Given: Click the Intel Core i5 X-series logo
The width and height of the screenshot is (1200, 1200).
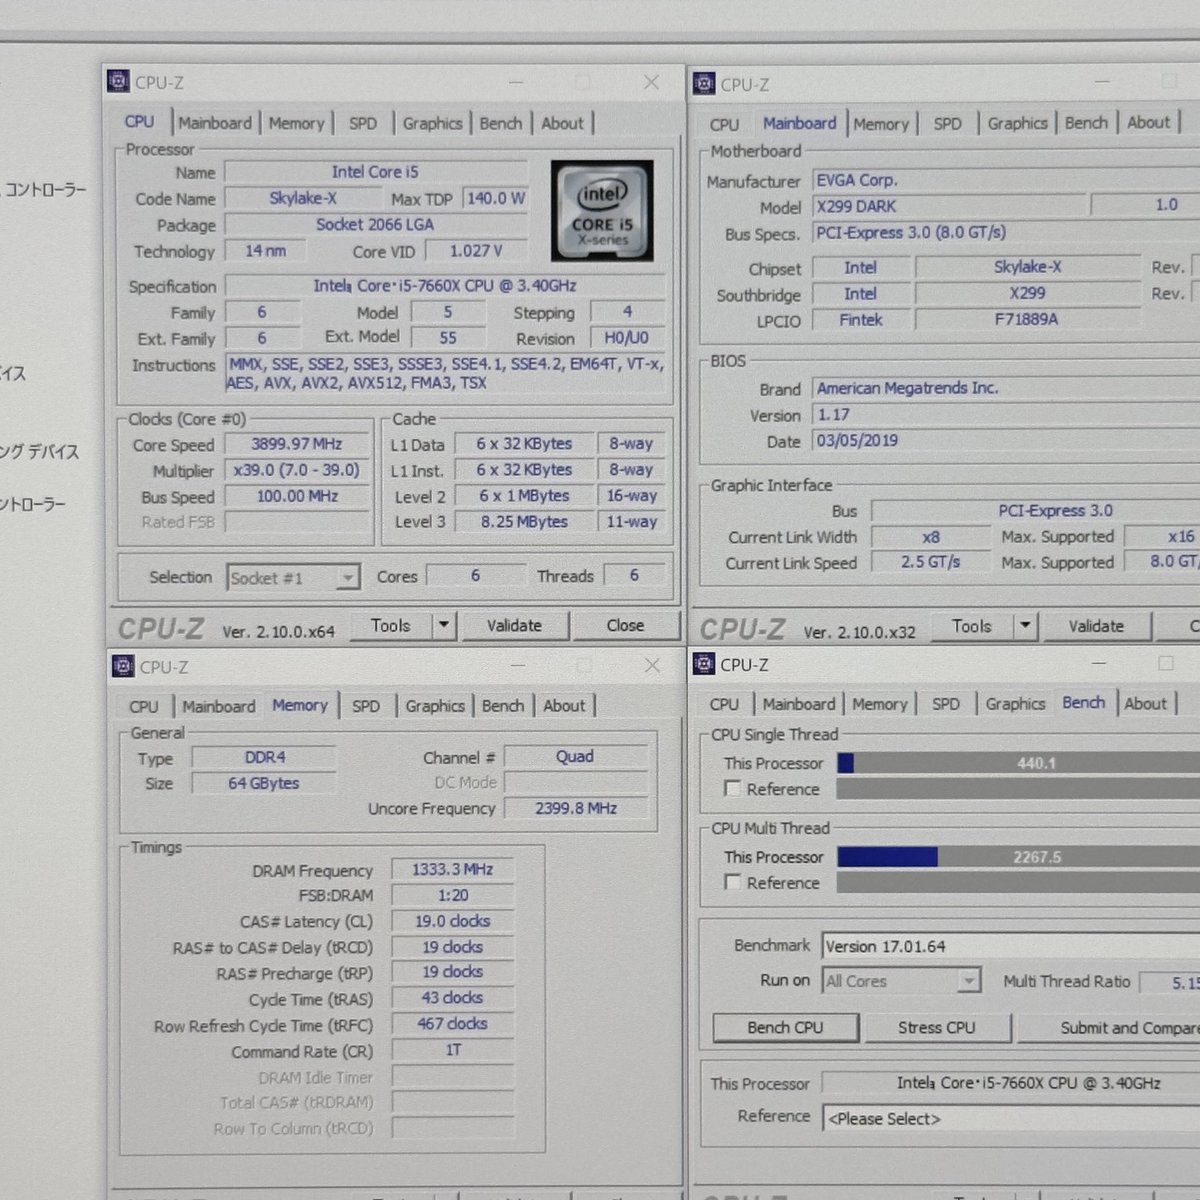Looking at the screenshot, I should 602,211.
